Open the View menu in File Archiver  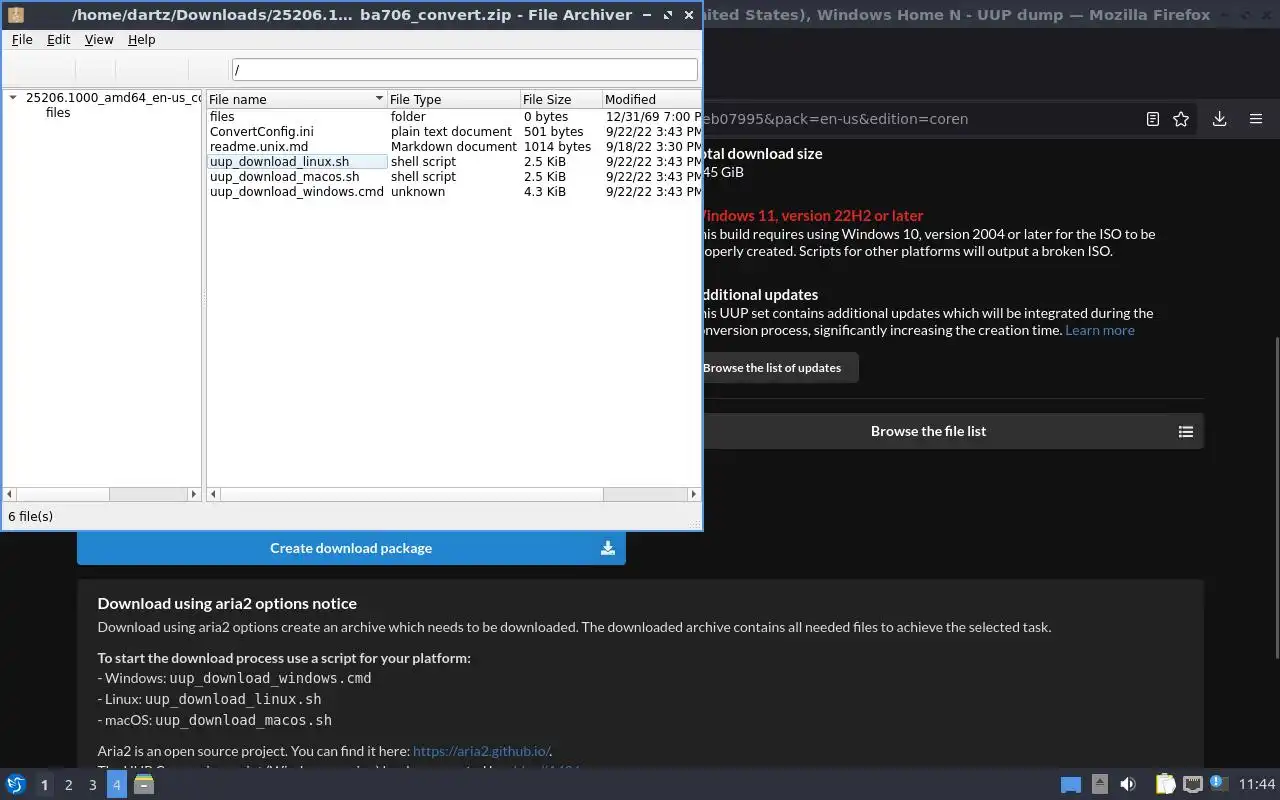pos(99,39)
